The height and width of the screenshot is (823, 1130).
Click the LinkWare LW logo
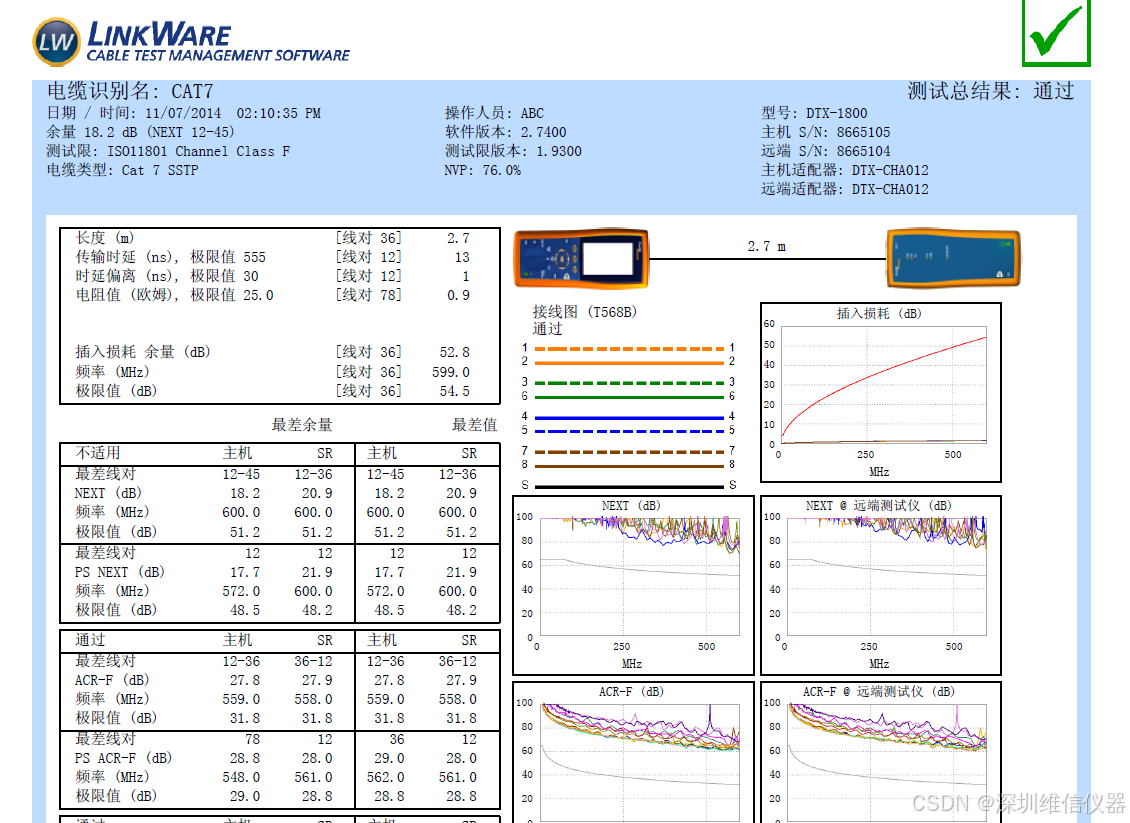tap(56, 41)
